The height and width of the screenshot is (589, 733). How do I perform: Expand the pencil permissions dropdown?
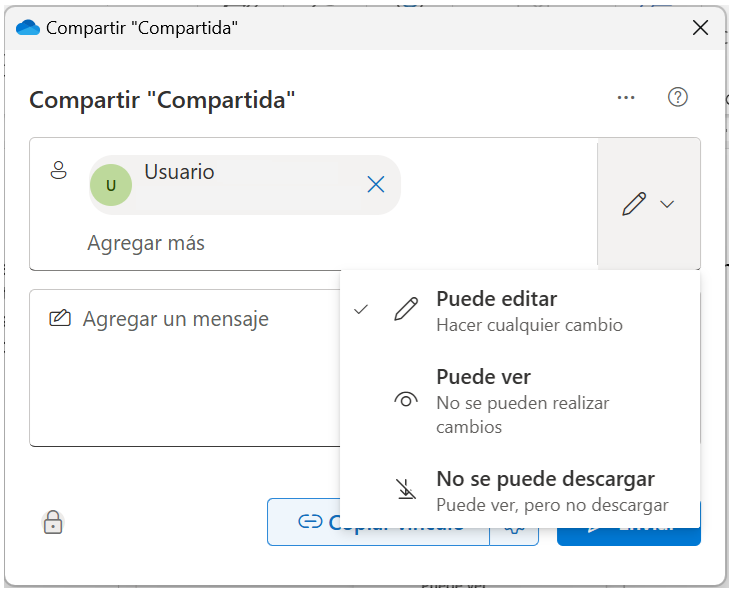coord(649,204)
